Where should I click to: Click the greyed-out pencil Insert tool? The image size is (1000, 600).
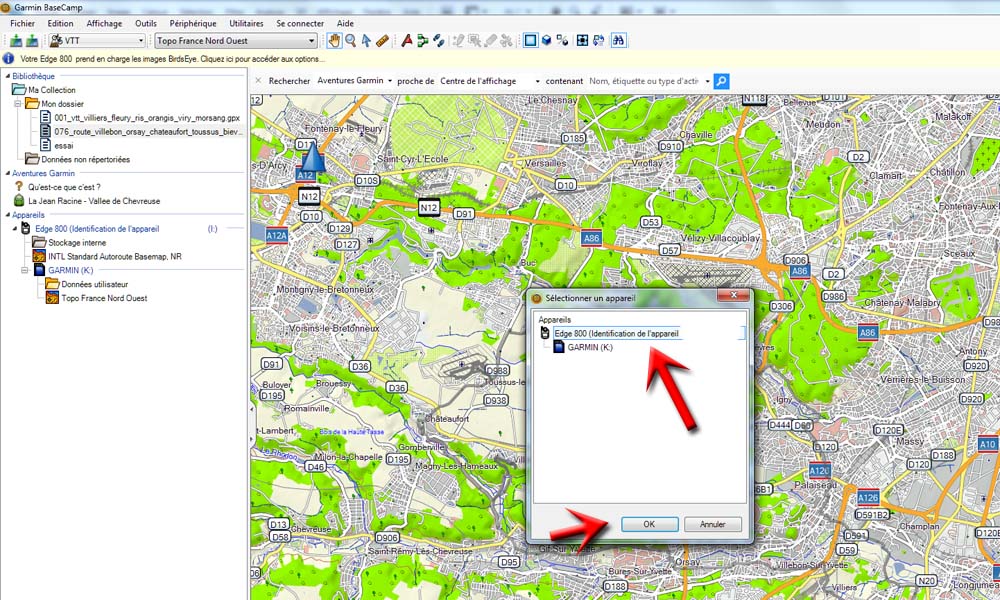458,41
